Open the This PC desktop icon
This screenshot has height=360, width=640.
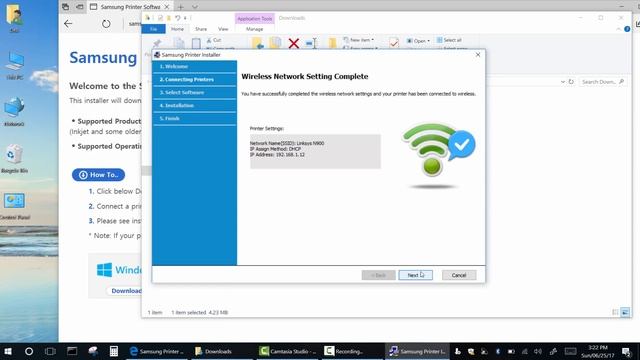tap(15, 65)
